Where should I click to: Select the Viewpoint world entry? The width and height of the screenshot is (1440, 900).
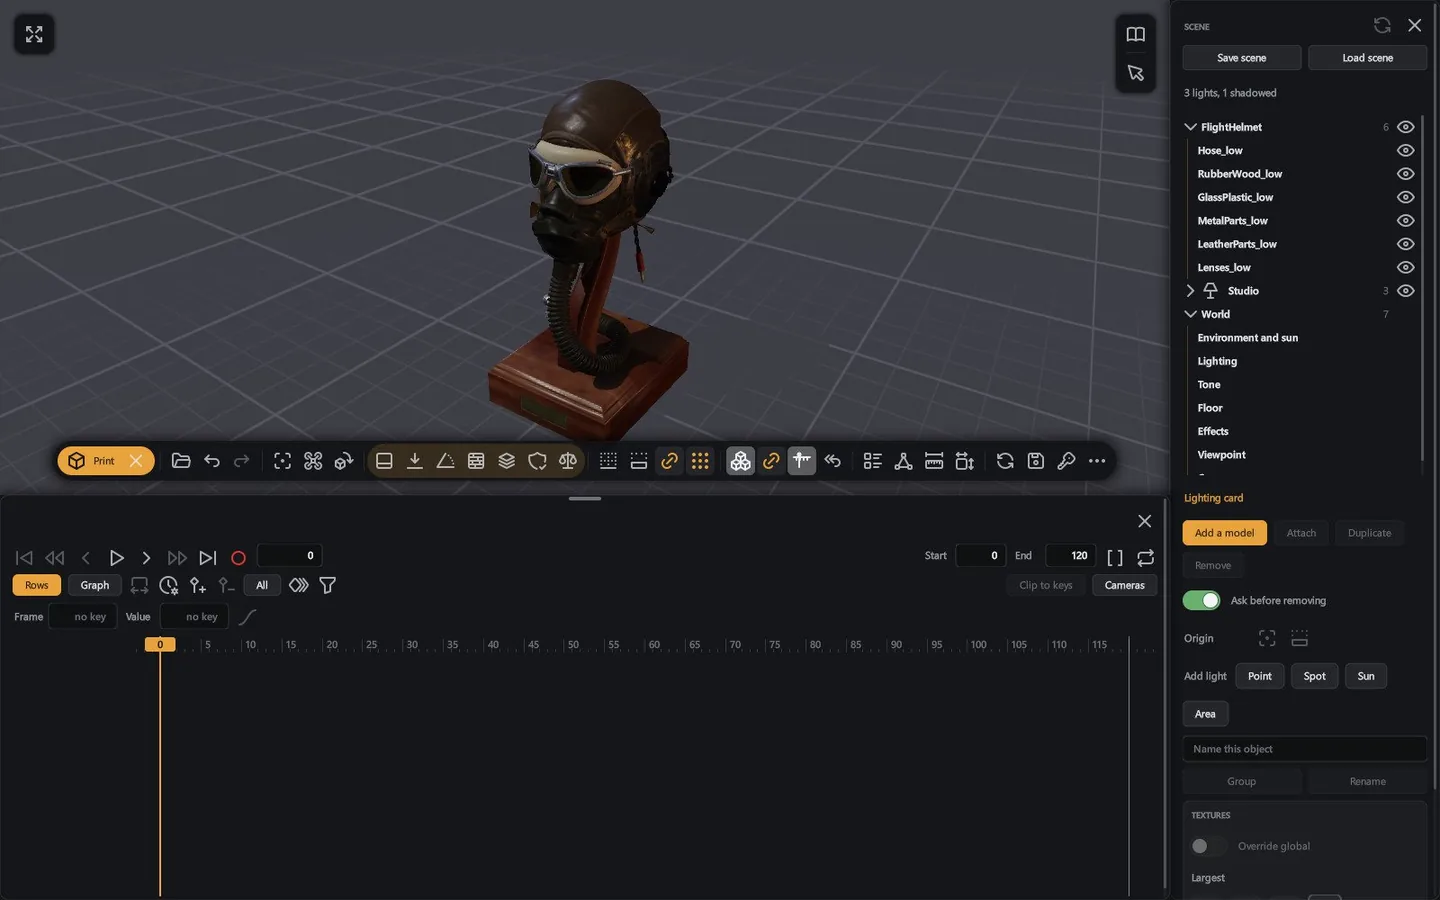click(1221, 455)
